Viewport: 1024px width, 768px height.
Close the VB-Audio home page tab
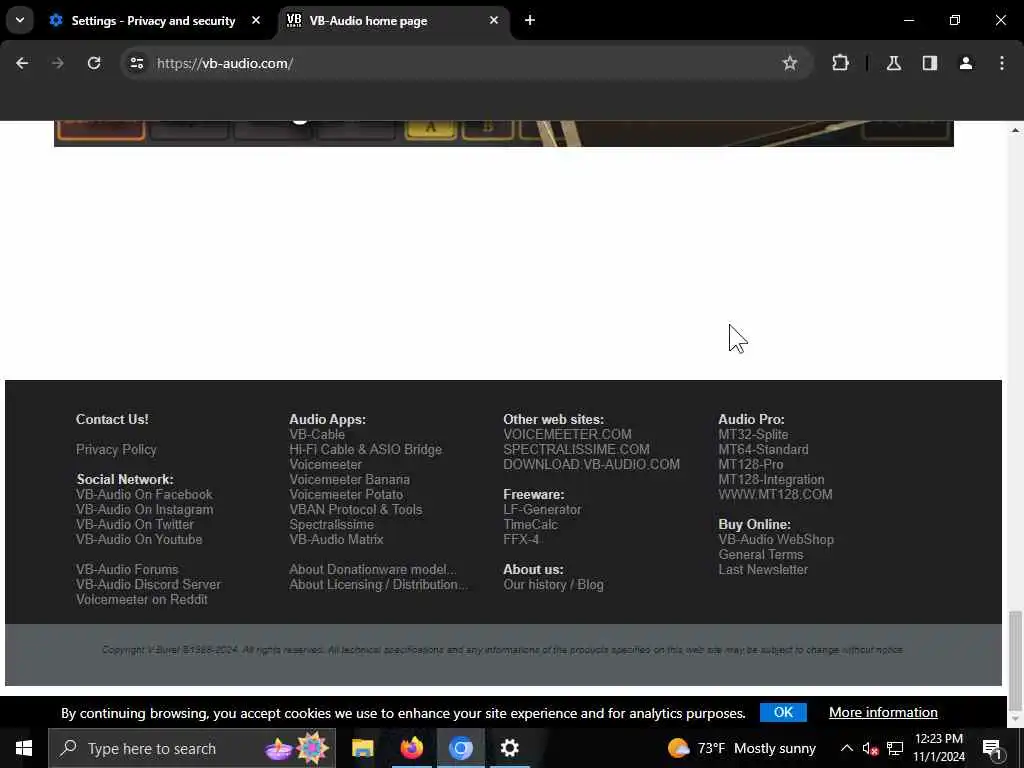coord(494,20)
